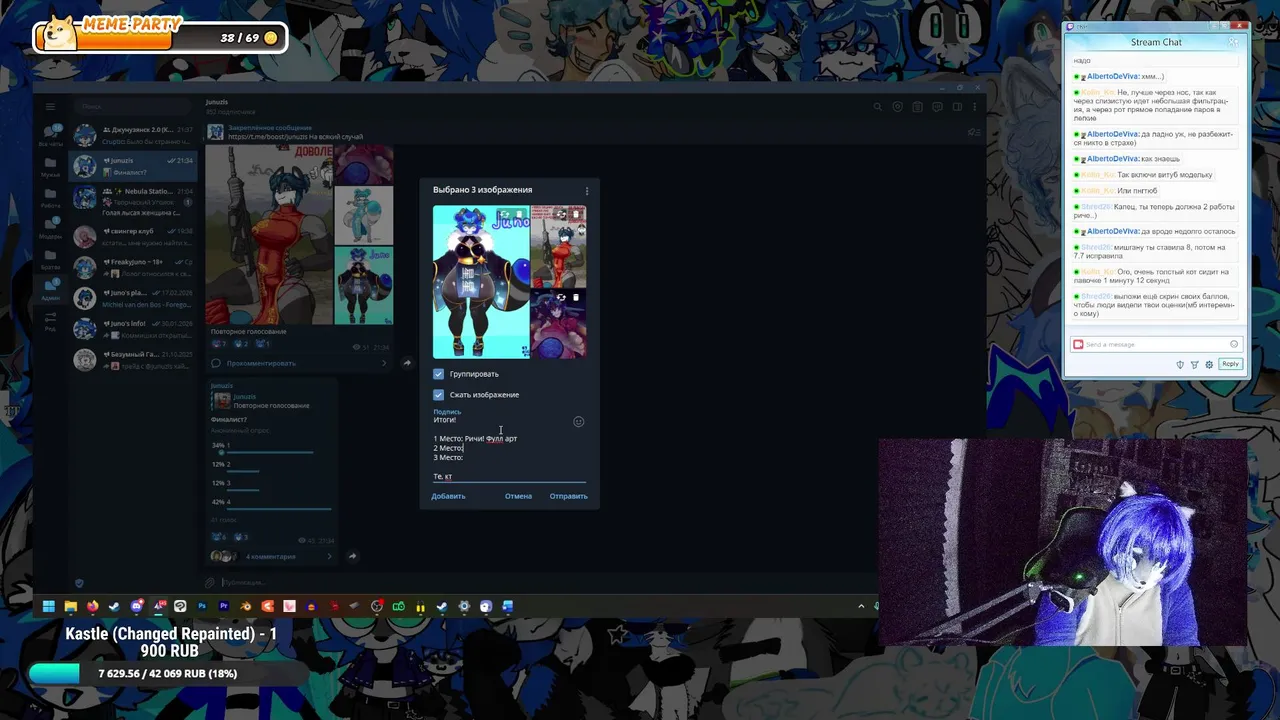Open Discord from taskbar

tap(137, 606)
